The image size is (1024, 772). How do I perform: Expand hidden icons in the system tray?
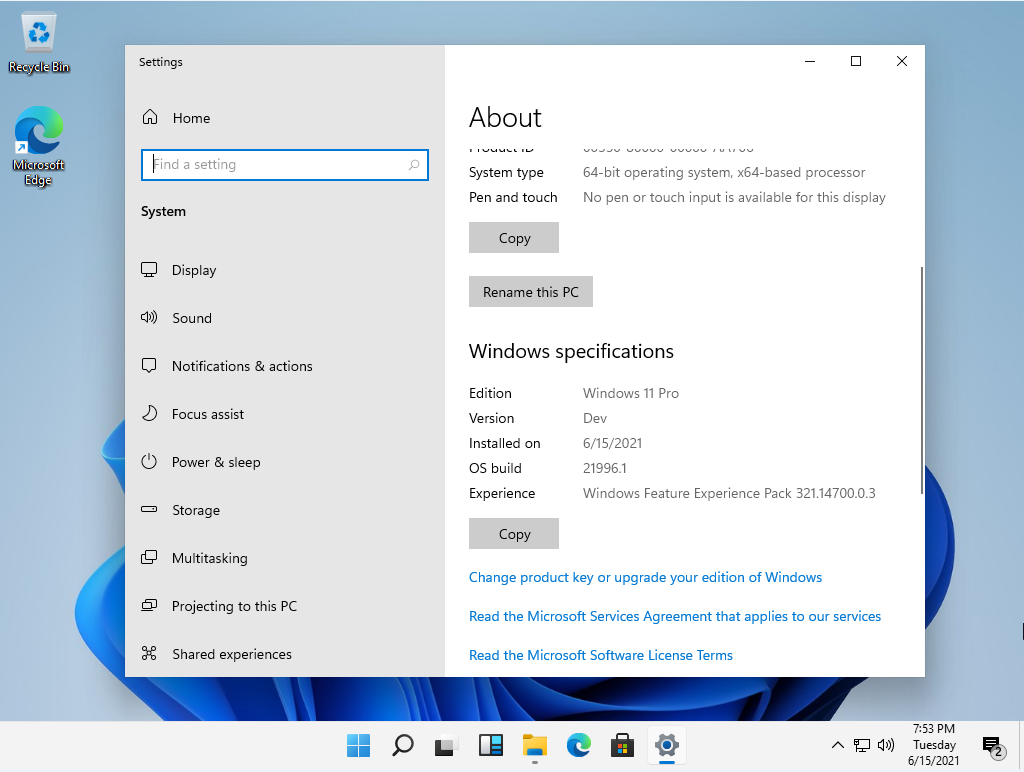[838, 745]
